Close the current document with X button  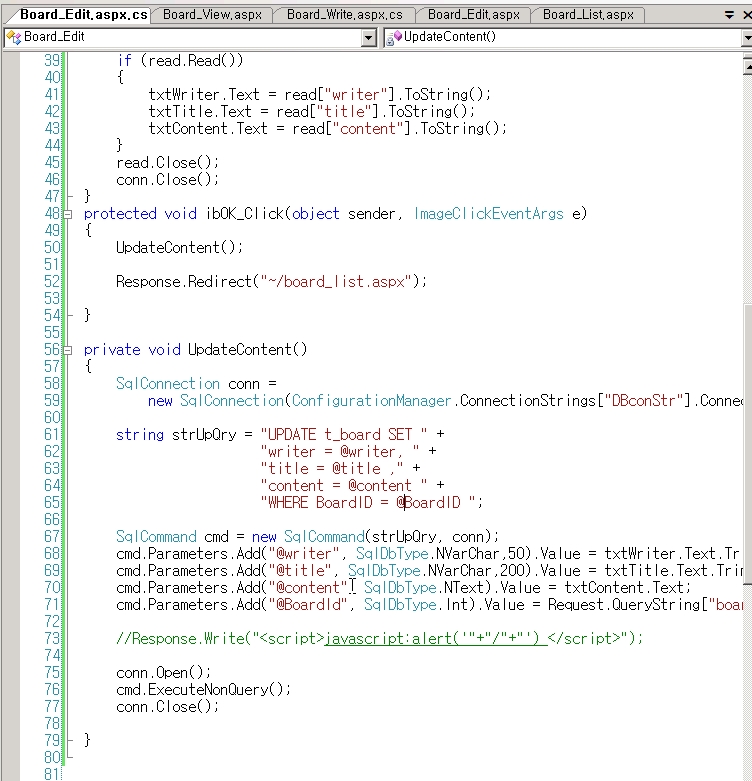(x=747, y=15)
